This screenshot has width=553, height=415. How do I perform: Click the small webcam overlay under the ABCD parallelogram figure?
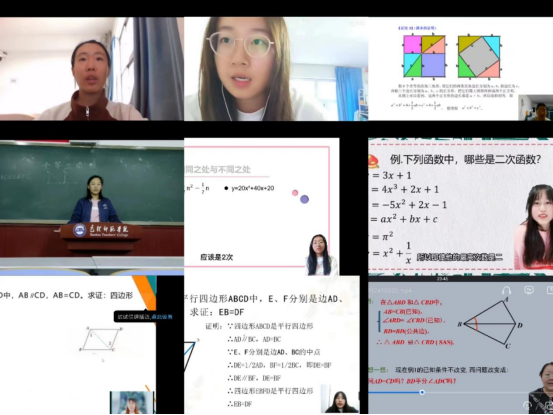(x=132, y=402)
